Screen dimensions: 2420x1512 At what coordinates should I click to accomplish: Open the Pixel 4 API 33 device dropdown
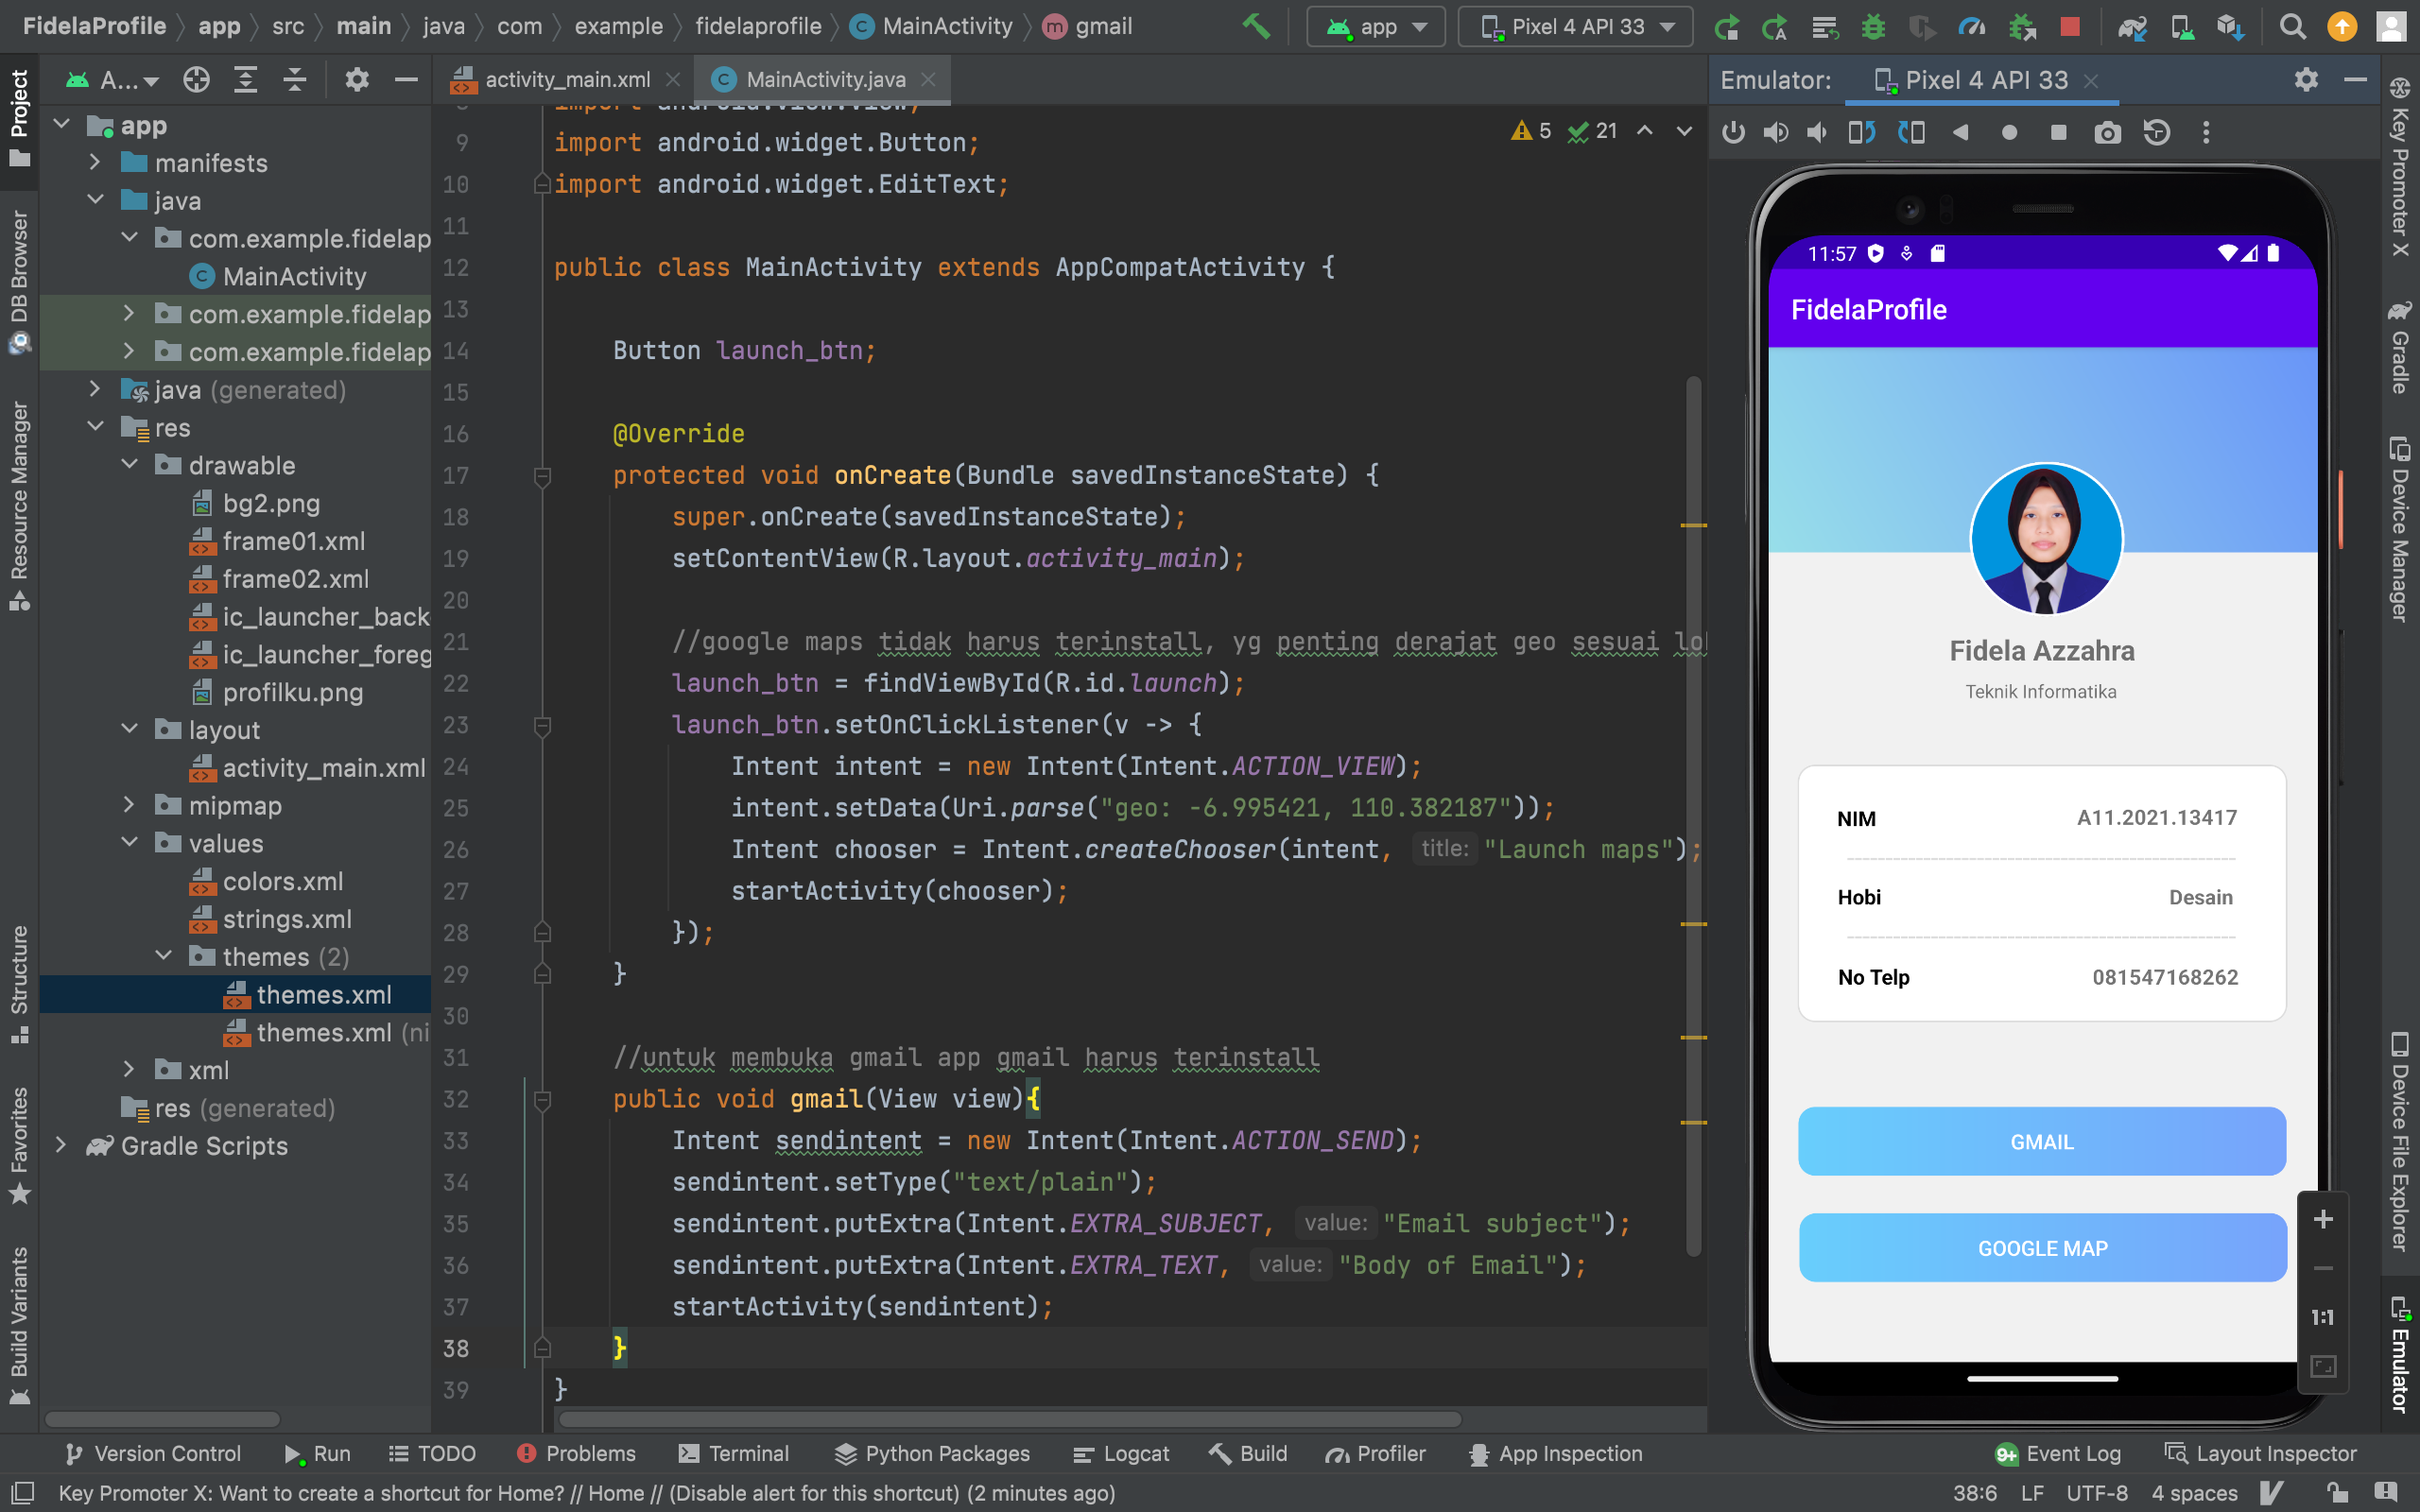coord(1575,26)
